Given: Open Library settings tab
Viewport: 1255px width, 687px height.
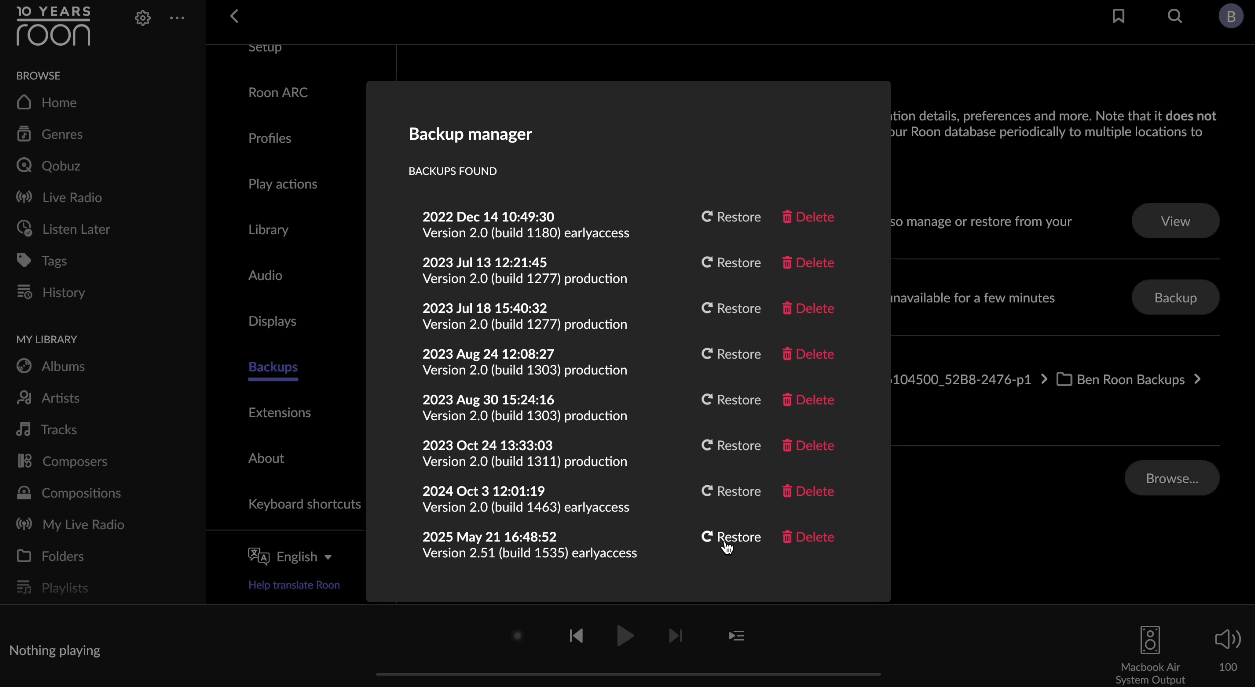Looking at the screenshot, I should 268,229.
